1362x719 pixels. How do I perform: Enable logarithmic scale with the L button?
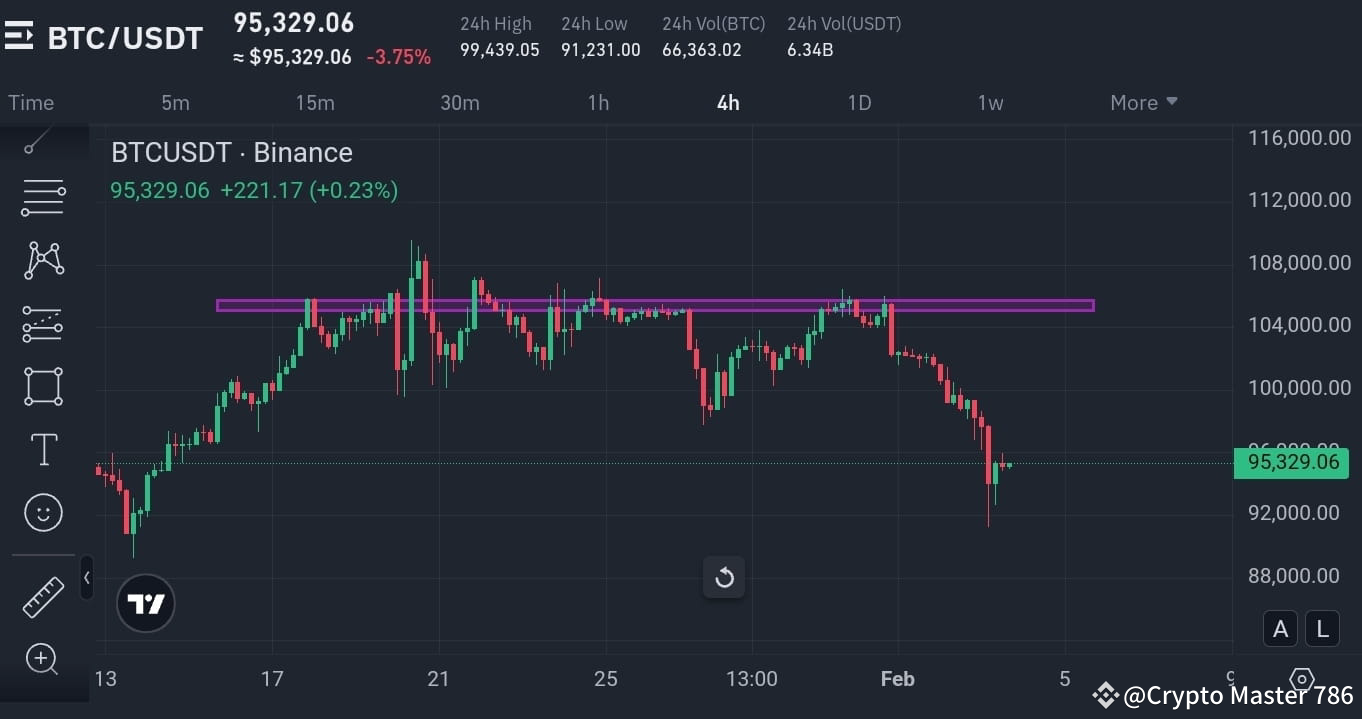(1322, 629)
